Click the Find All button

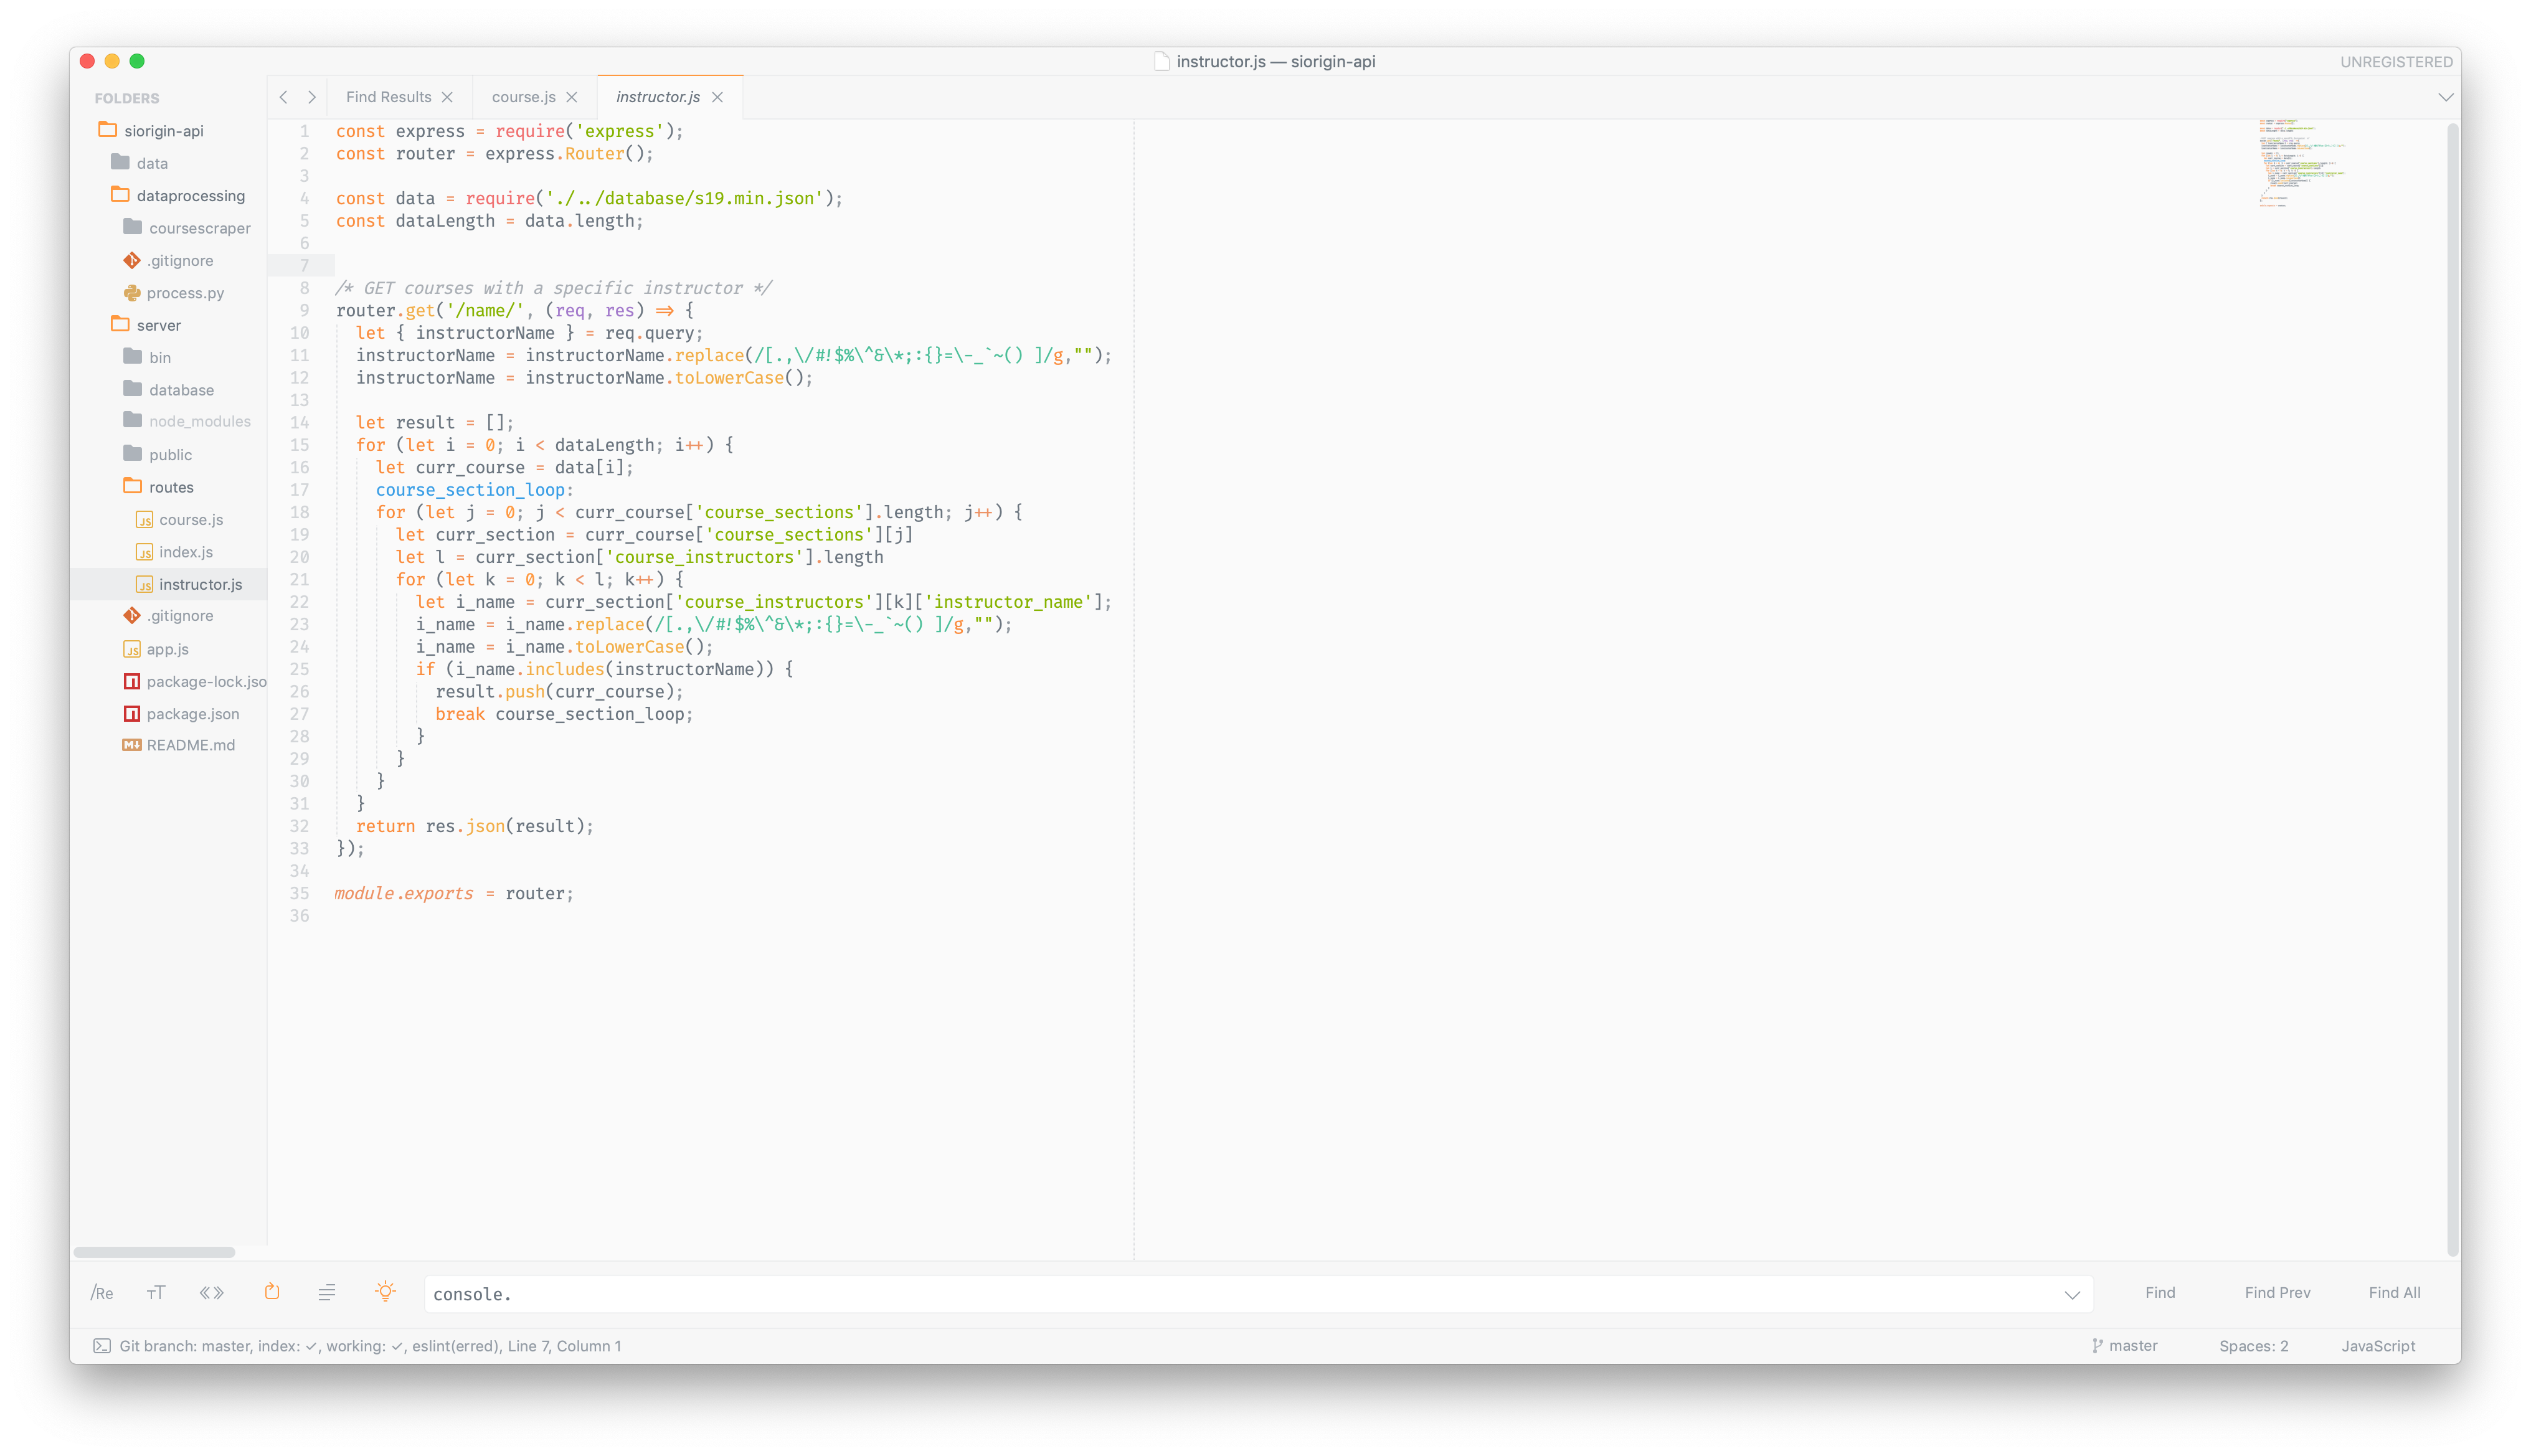[x=2394, y=1293]
